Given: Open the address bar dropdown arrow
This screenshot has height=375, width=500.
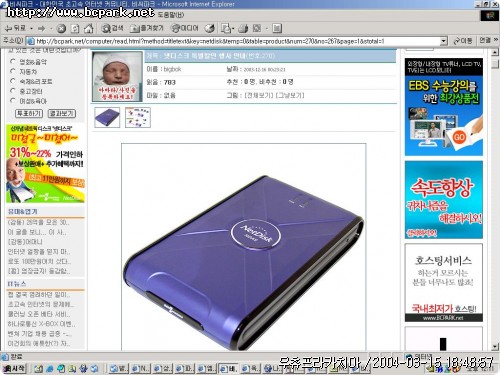Looking at the screenshot, I should (x=443, y=41).
